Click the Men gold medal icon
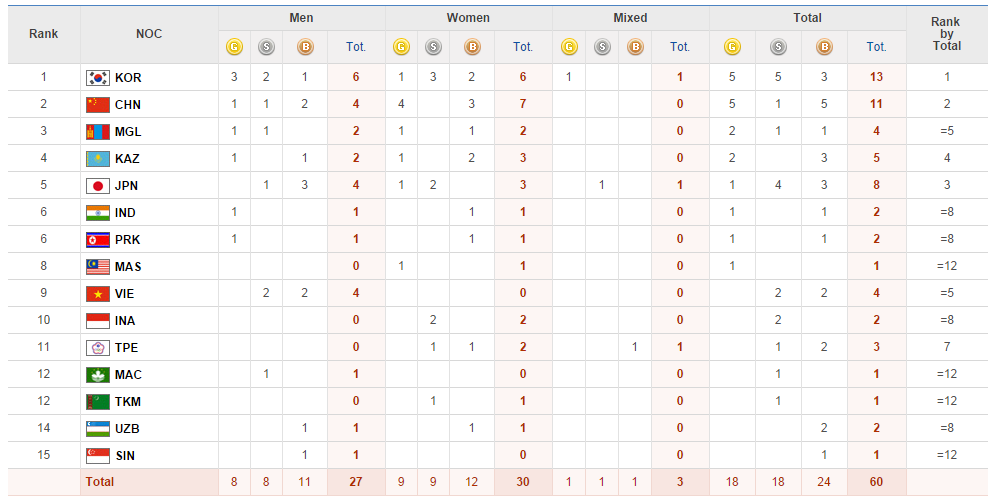Screen dimensions: 997x502 click(x=234, y=46)
